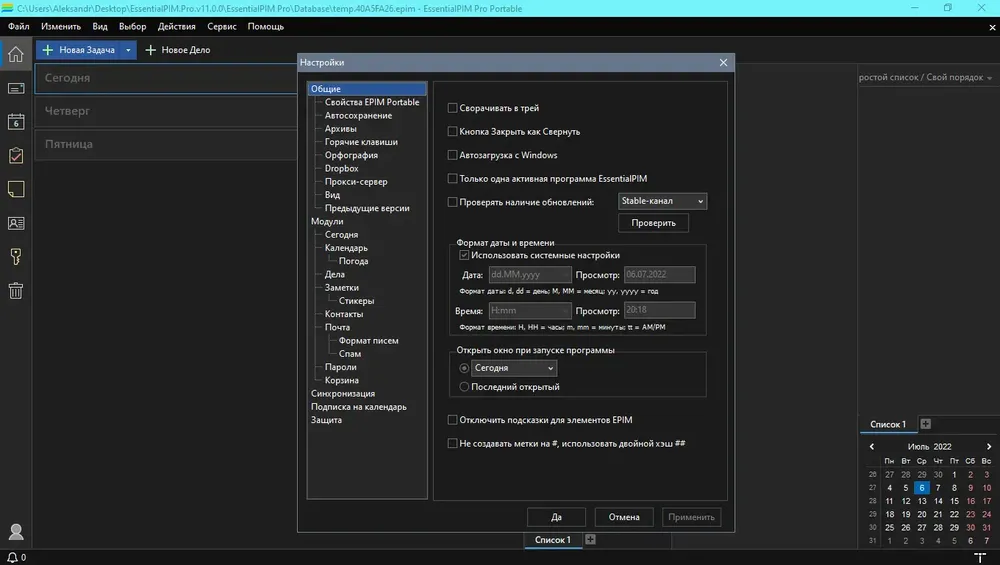
Task: Enable Сворачивать в трей checkbox
Action: pyautogui.click(x=452, y=108)
